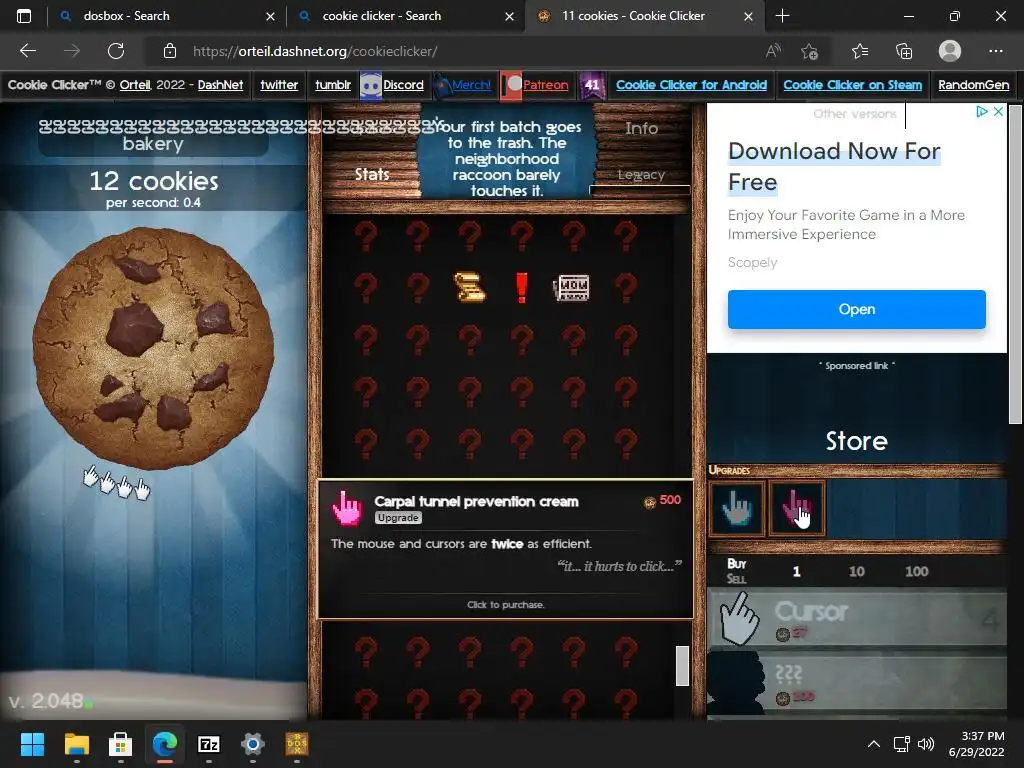Select the red exclamation mark achievement
Viewport: 1024px width, 768px height.
(521, 287)
